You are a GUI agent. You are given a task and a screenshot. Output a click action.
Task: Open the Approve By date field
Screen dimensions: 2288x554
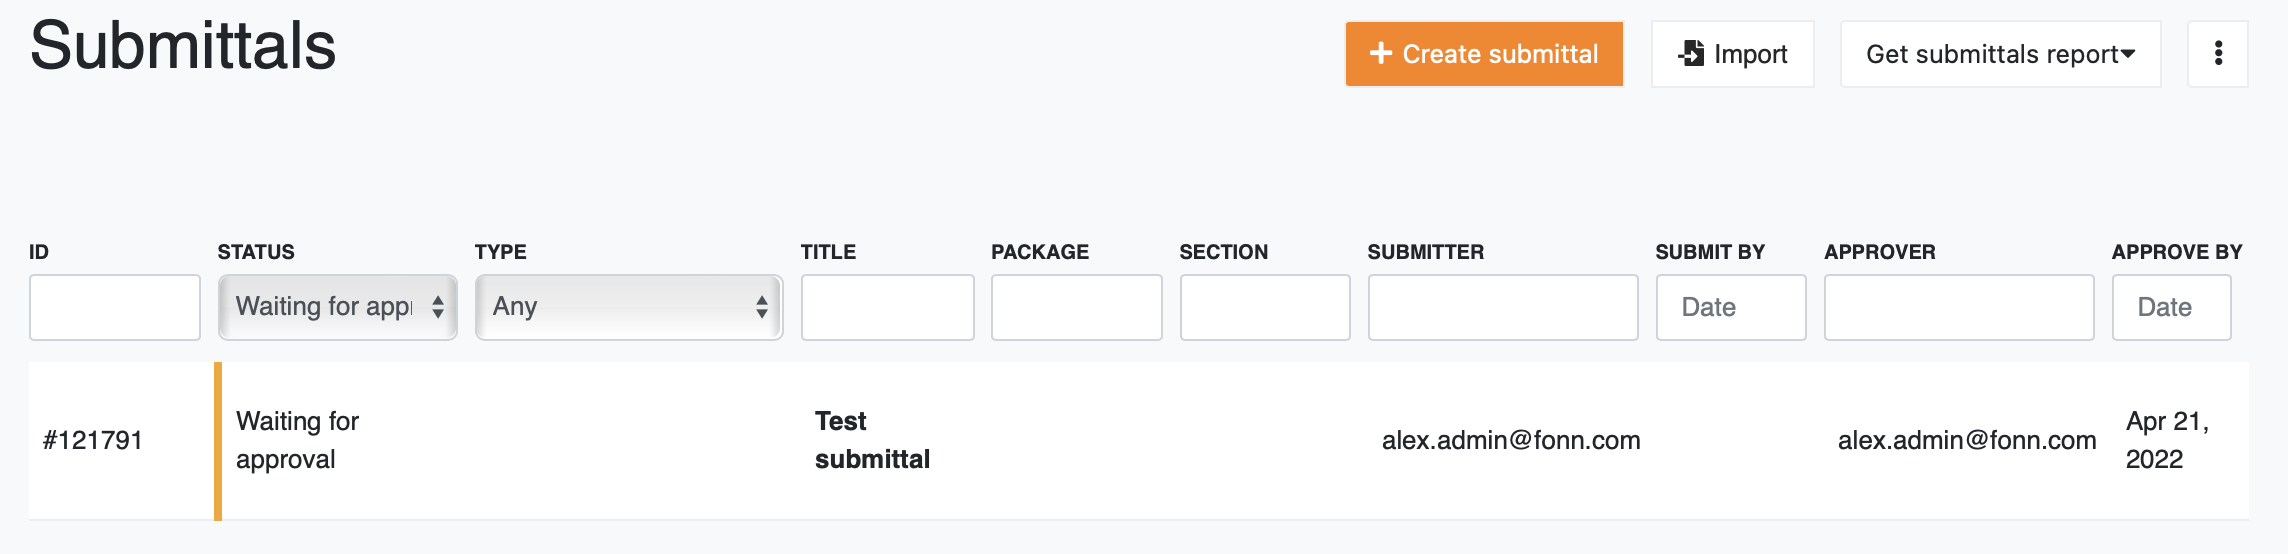pos(2172,307)
